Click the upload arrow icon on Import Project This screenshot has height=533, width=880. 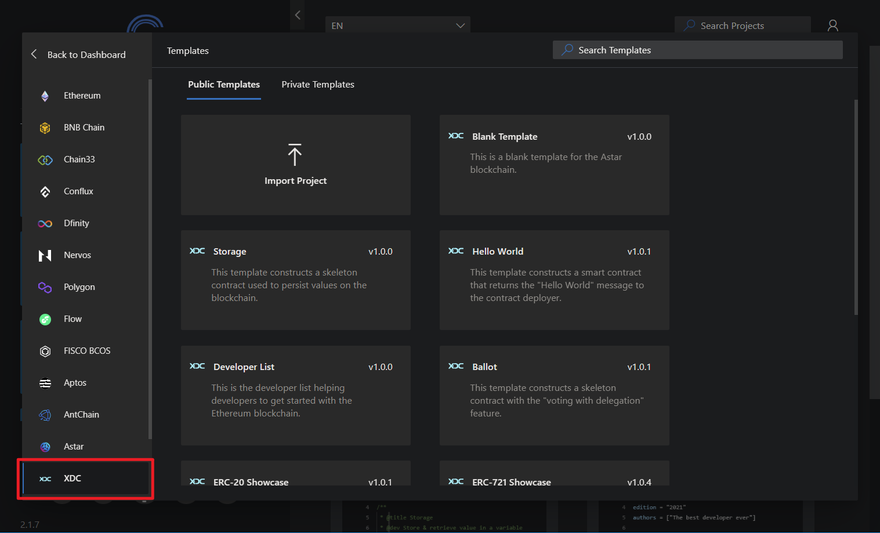[295, 155]
